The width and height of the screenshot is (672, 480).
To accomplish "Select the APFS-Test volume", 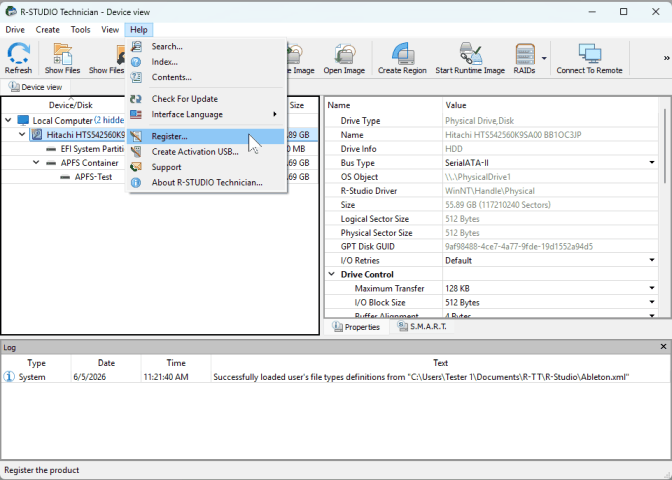I will 93,177.
